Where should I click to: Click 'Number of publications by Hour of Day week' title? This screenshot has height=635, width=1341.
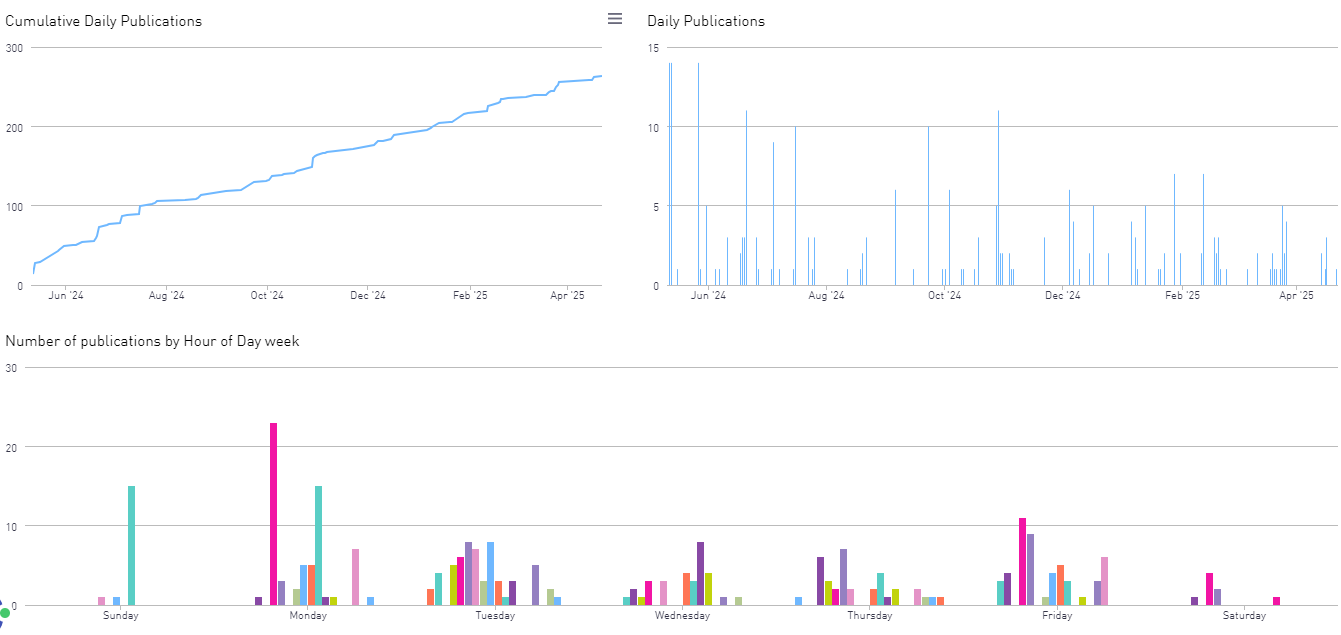click(152, 341)
